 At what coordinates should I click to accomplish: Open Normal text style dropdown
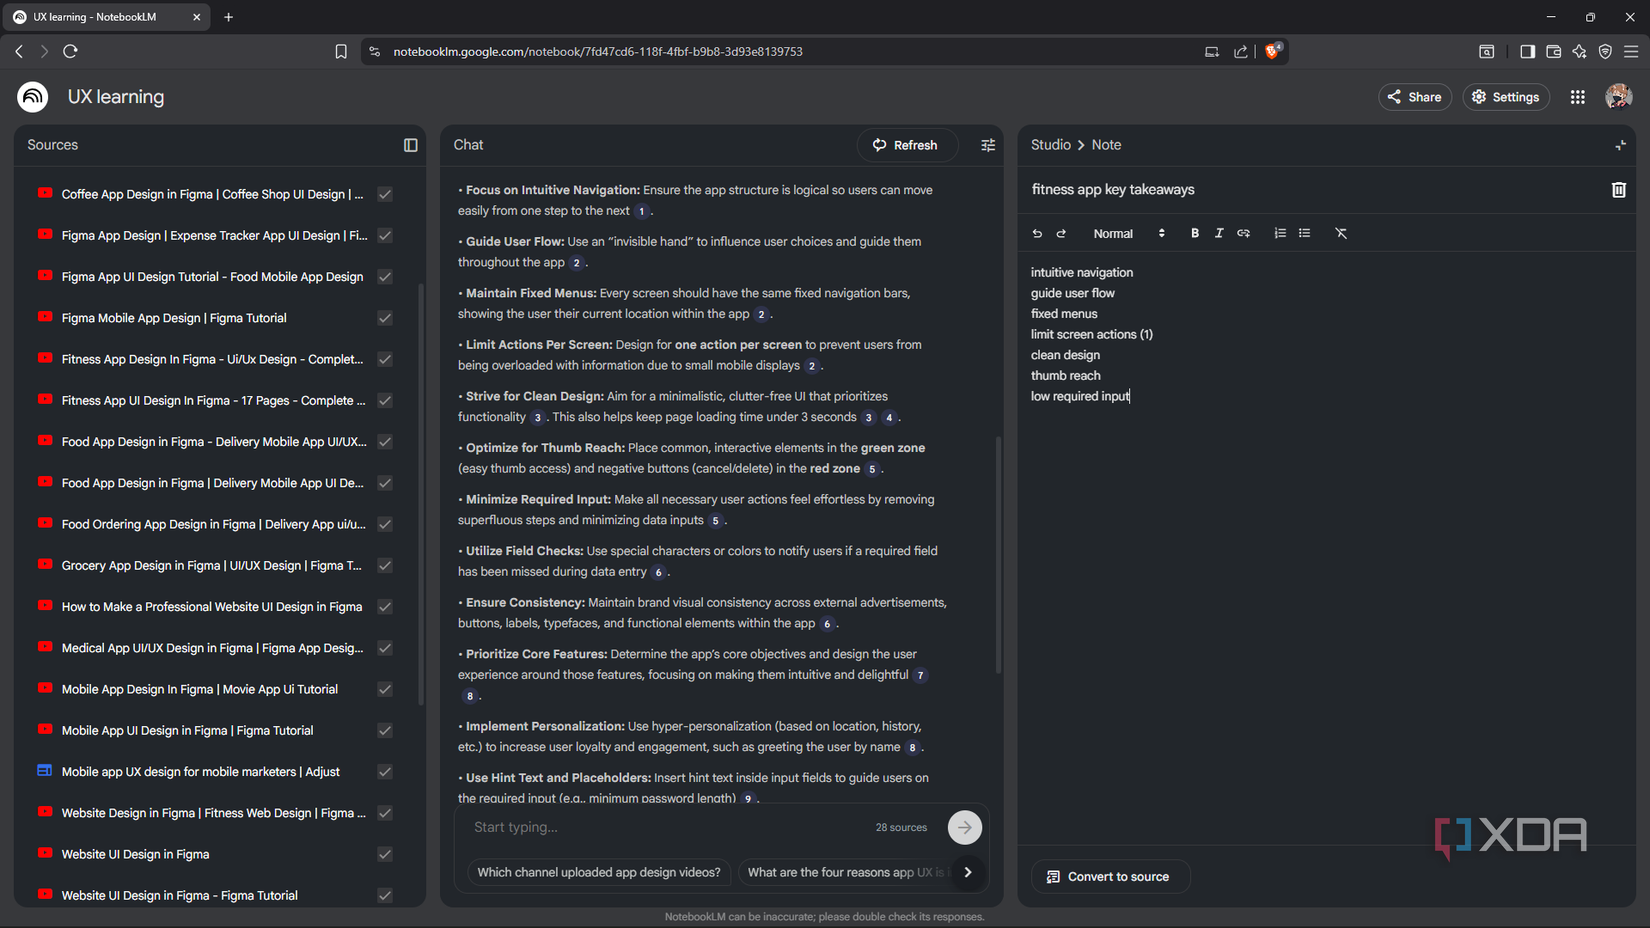pyautogui.click(x=1129, y=233)
